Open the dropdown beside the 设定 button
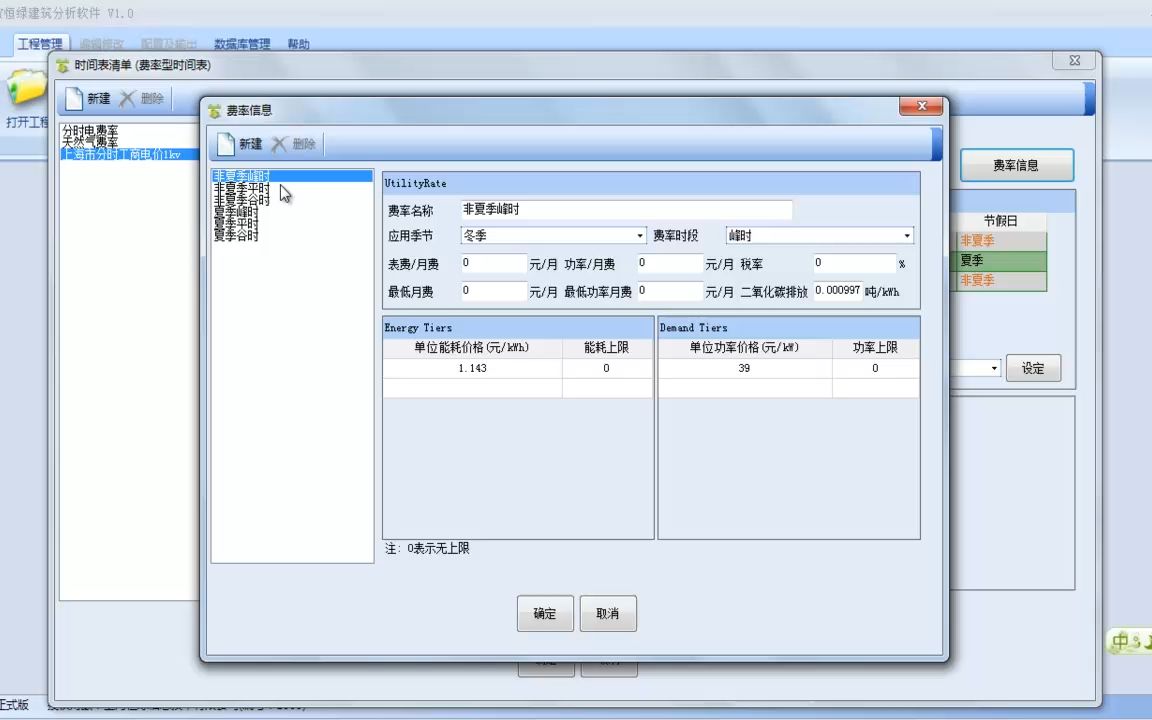Viewport: 1152px width, 720px height. (x=991, y=368)
